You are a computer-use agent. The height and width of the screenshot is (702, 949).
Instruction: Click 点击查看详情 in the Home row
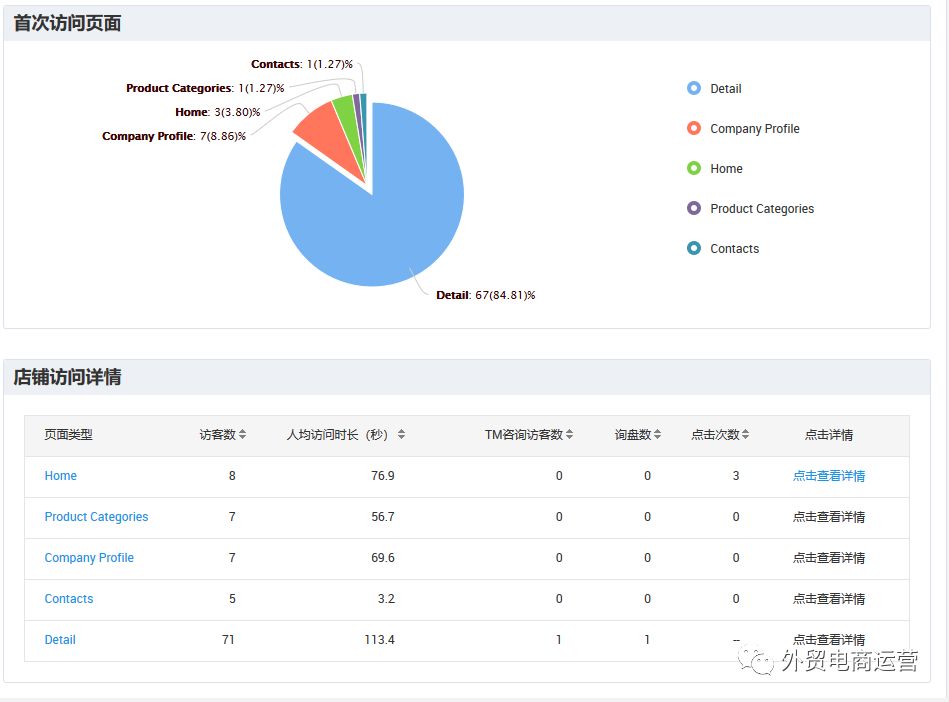pyautogui.click(x=829, y=476)
